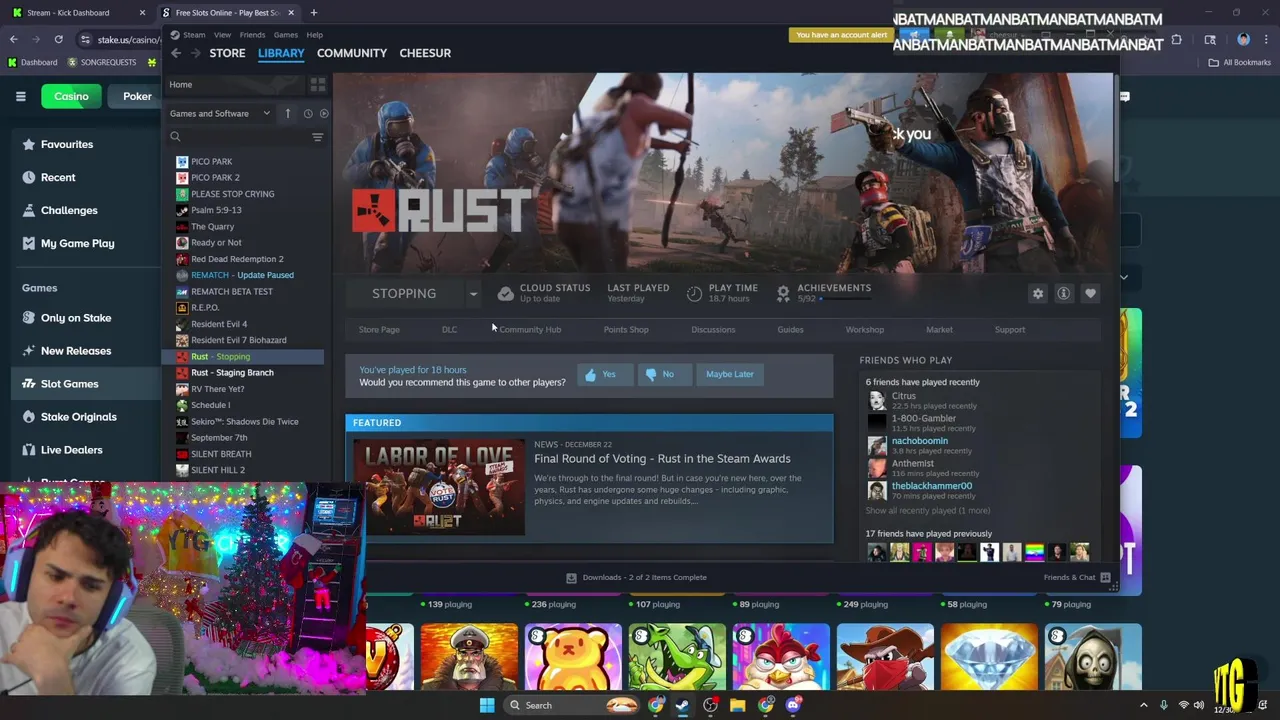Click the library search magnifier icon

pos(175,137)
